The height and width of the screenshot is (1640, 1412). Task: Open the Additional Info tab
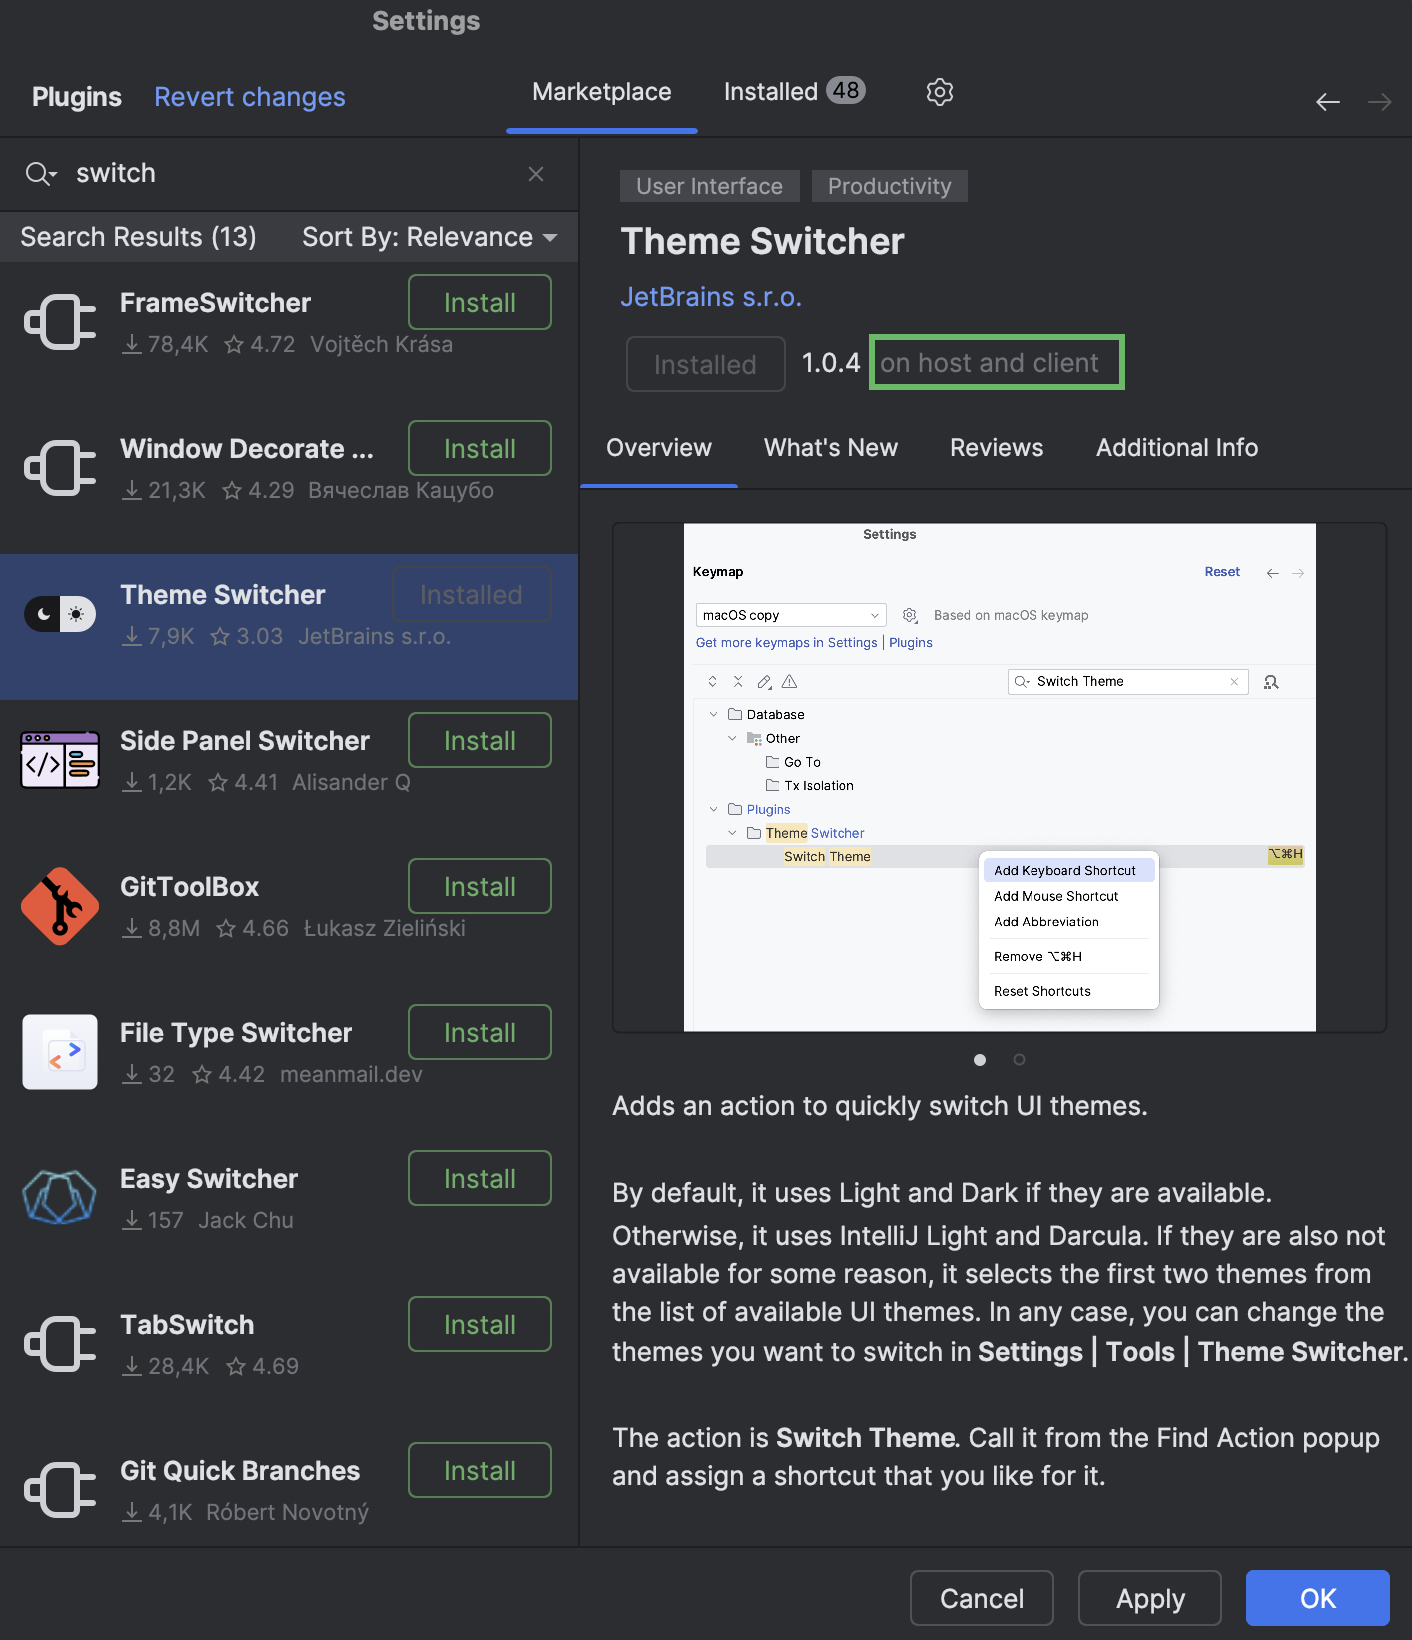point(1177,448)
